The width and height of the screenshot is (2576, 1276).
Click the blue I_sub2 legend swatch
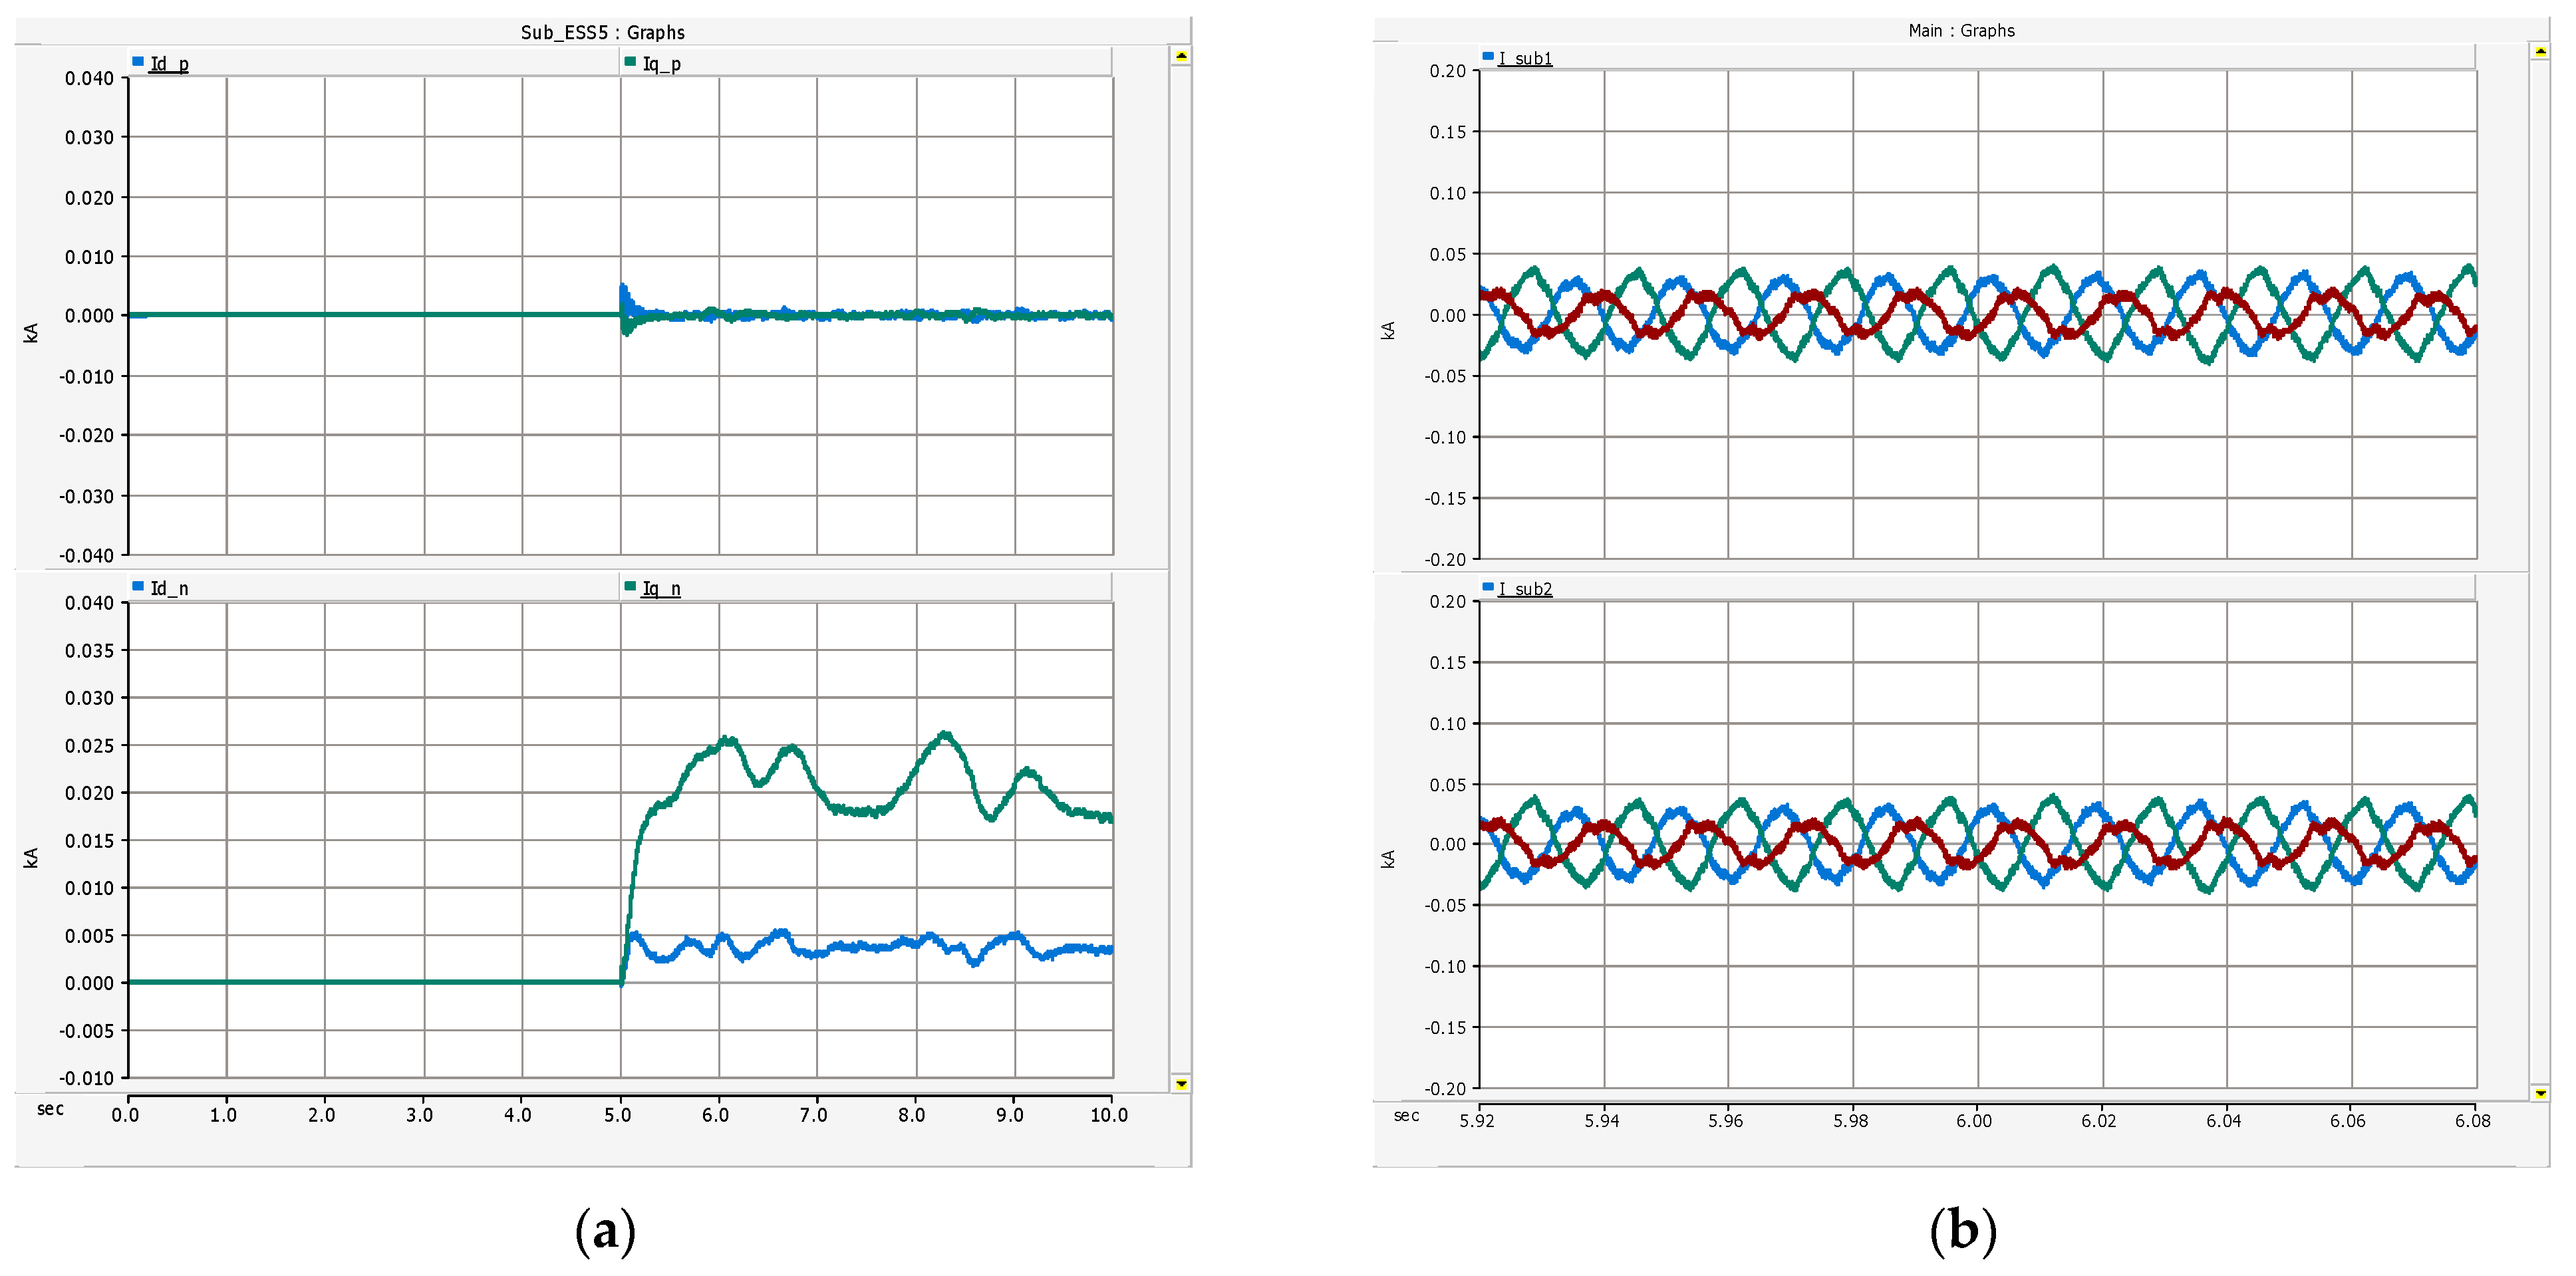coord(1488,587)
